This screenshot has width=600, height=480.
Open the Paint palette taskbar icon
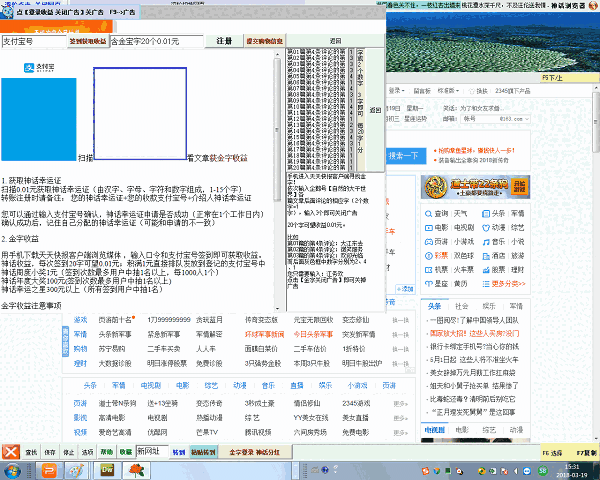pyautogui.click(x=75, y=471)
